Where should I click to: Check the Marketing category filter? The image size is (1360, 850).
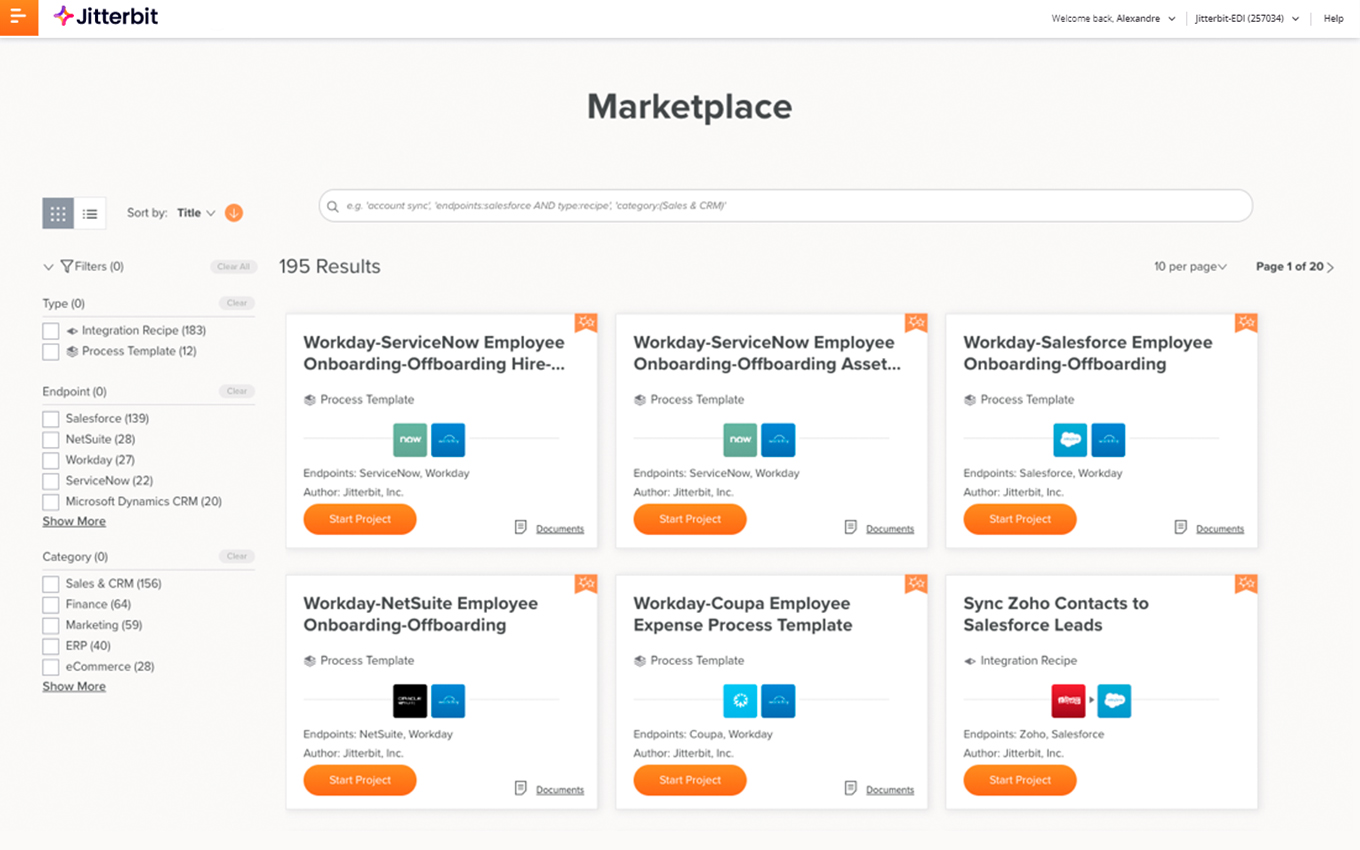tap(51, 626)
